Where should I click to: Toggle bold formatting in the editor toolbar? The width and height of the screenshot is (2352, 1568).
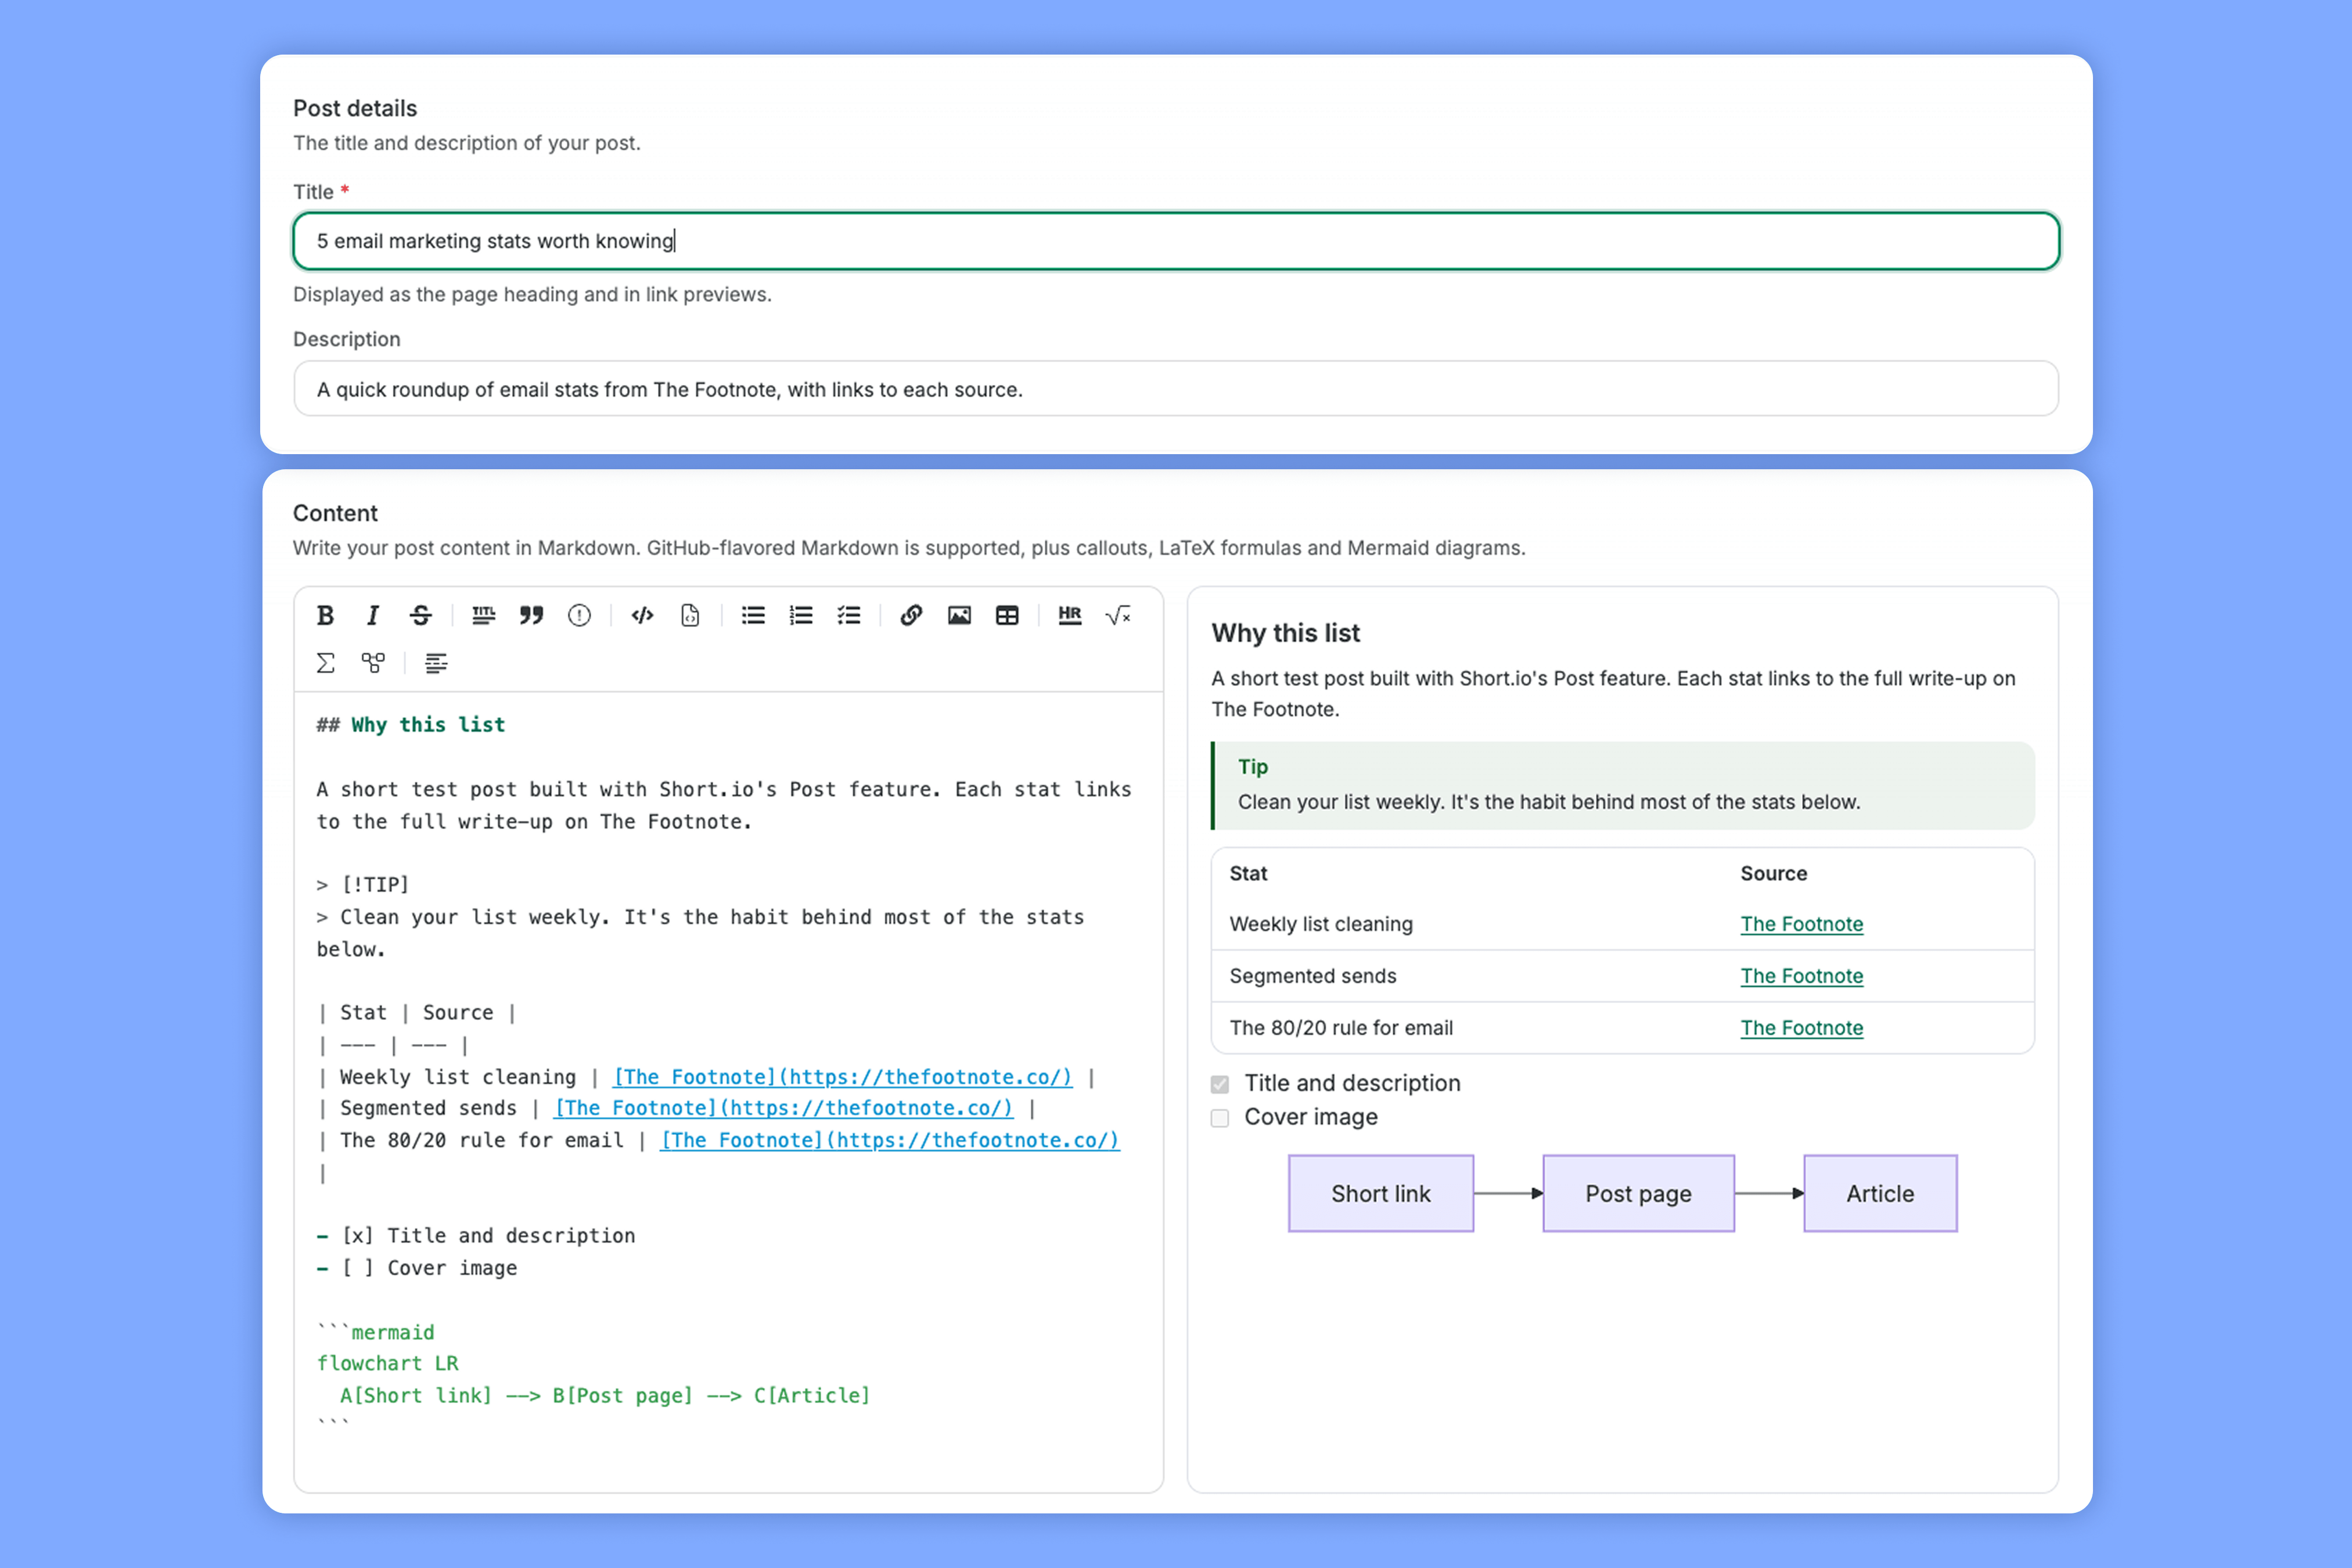pyautogui.click(x=325, y=615)
